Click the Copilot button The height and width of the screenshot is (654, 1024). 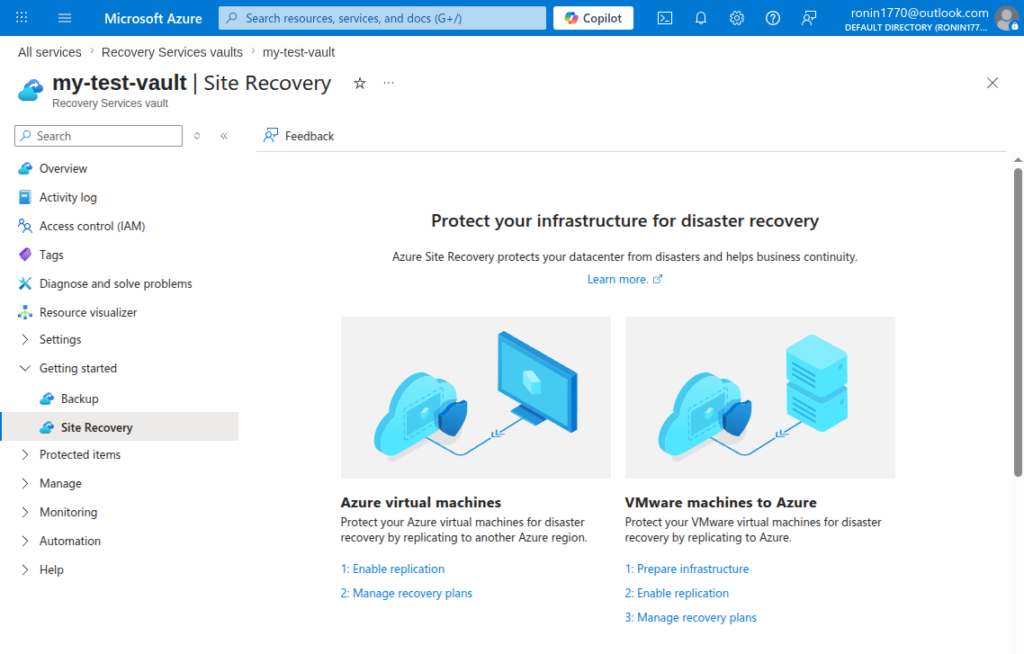click(593, 18)
